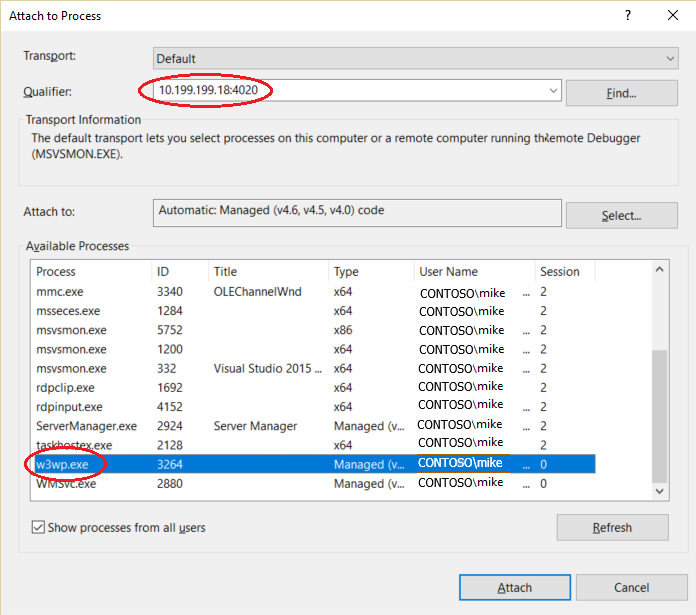This screenshot has height=615, width=696.
Task: Select the w3wp.exe process row
Action: click(x=313, y=464)
